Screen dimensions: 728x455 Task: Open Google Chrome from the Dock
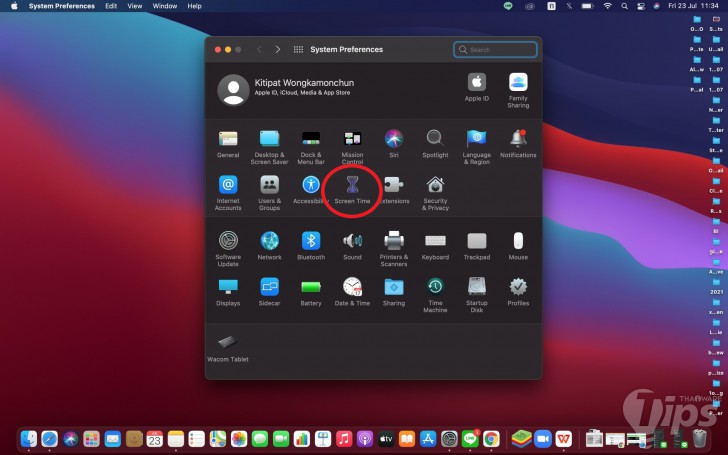pyautogui.click(x=491, y=439)
